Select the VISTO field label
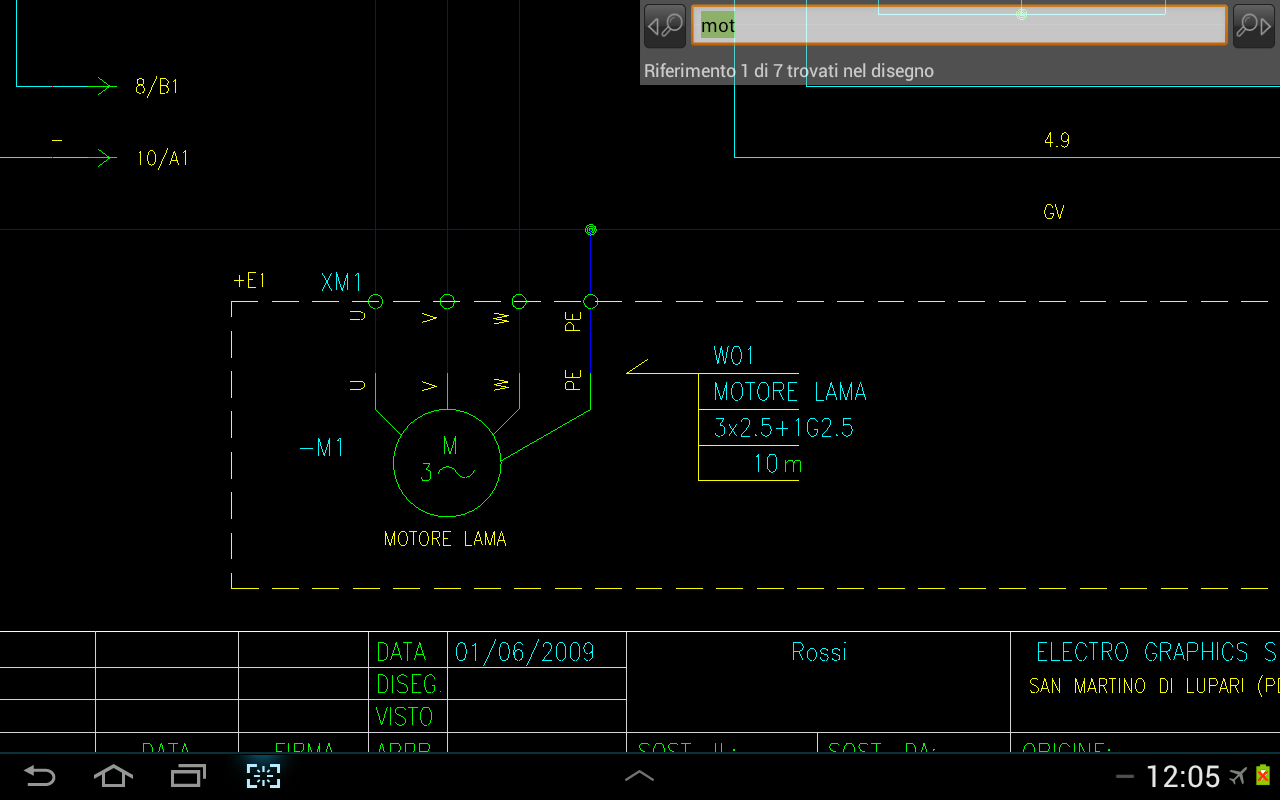Viewport: 1280px width, 800px height. tap(405, 717)
